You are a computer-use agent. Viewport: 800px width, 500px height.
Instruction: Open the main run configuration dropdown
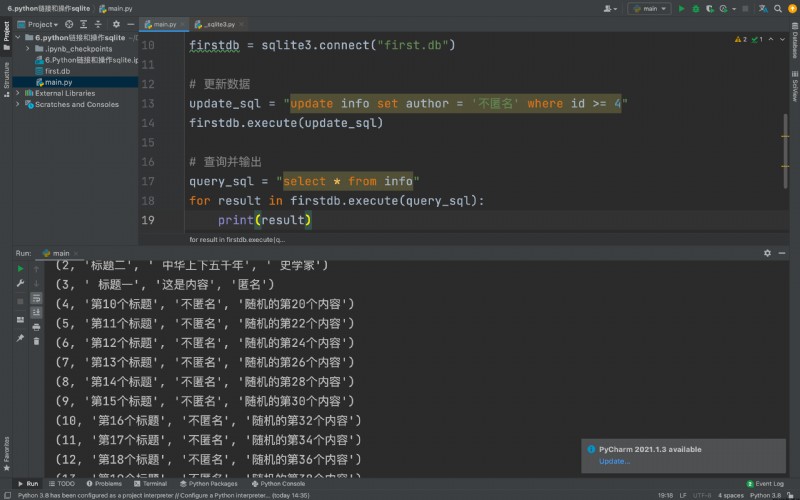[x=649, y=9]
